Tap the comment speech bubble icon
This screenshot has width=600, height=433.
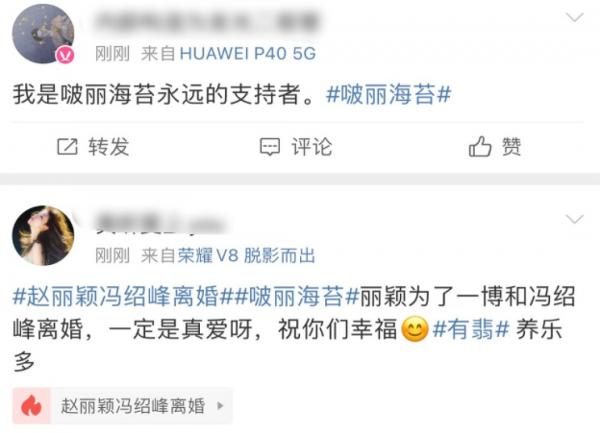(270, 147)
